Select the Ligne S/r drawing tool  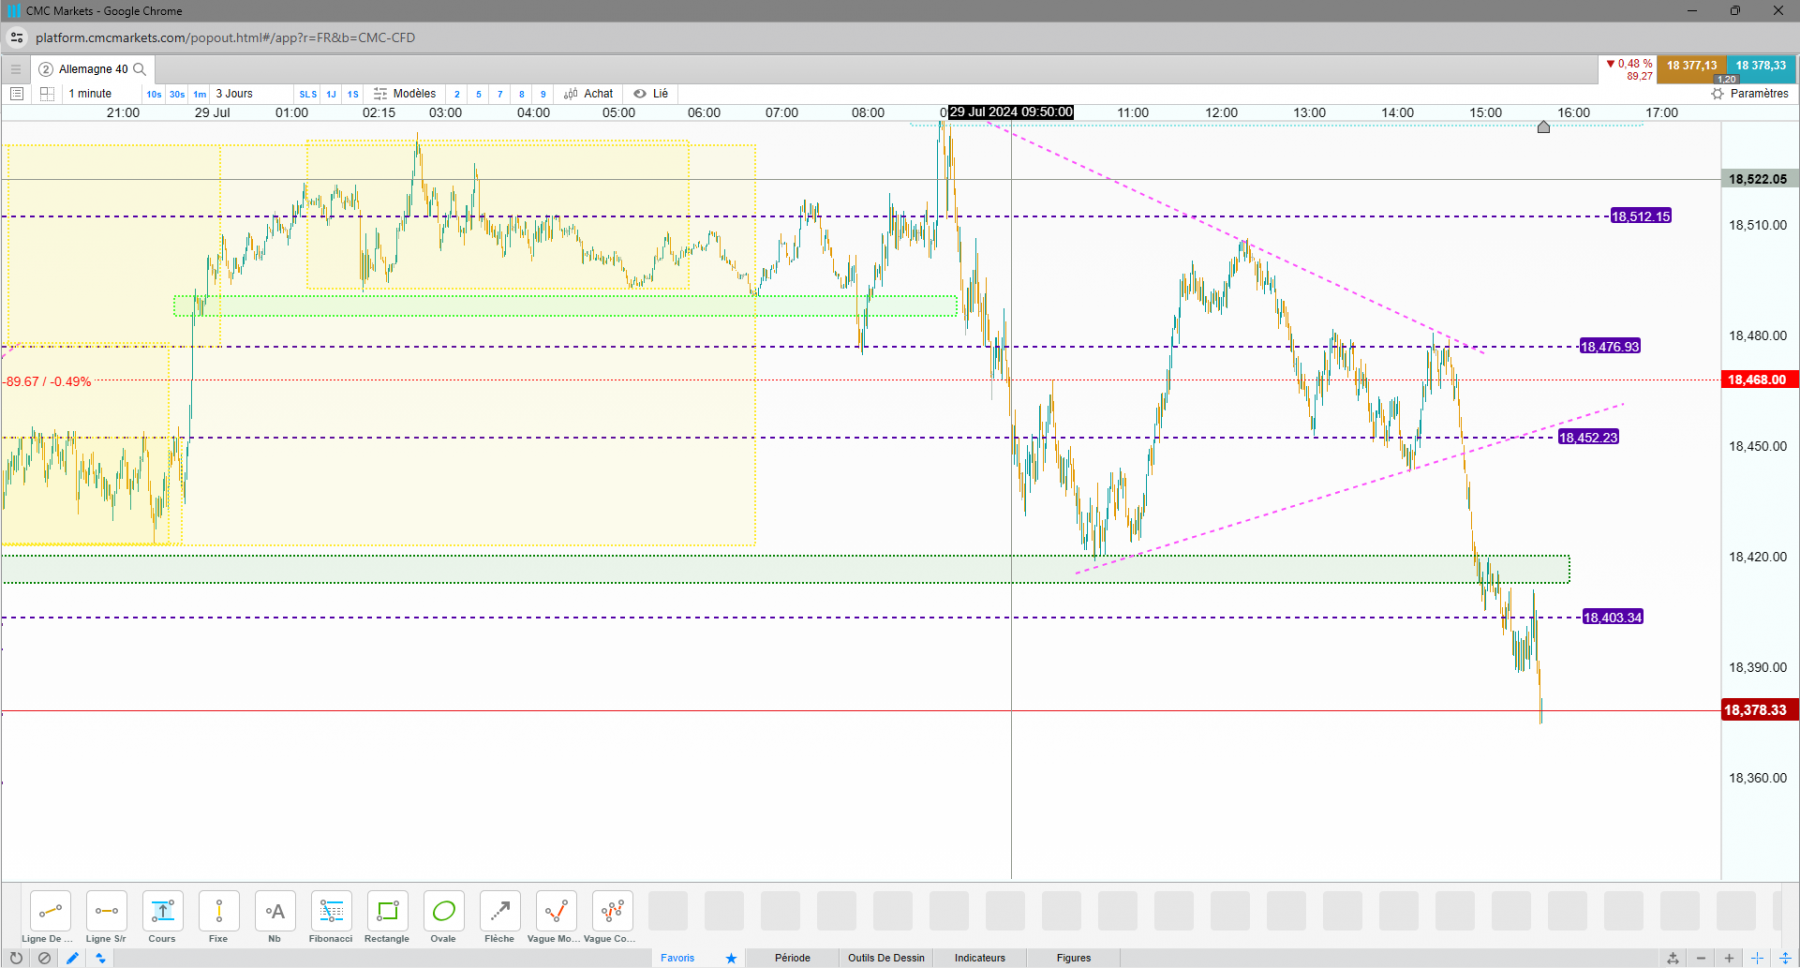click(x=106, y=911)
